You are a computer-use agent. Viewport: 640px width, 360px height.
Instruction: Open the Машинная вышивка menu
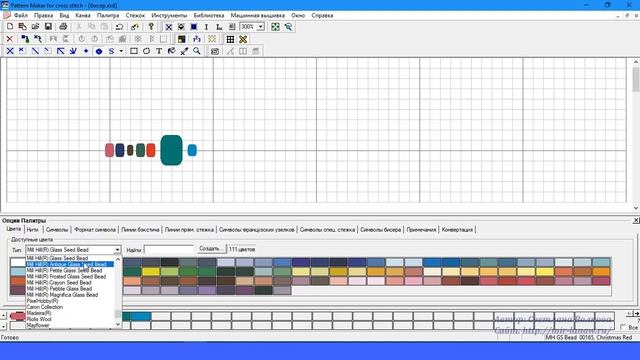point(258,15)
